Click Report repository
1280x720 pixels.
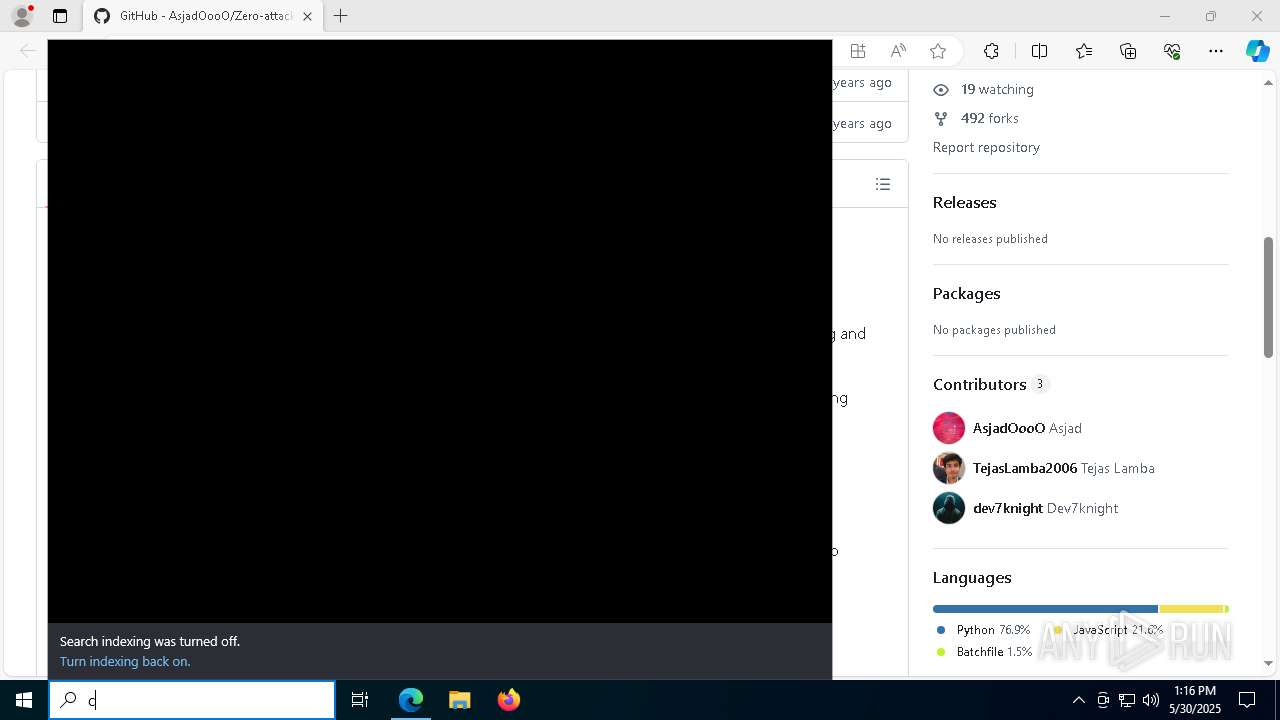986,147
